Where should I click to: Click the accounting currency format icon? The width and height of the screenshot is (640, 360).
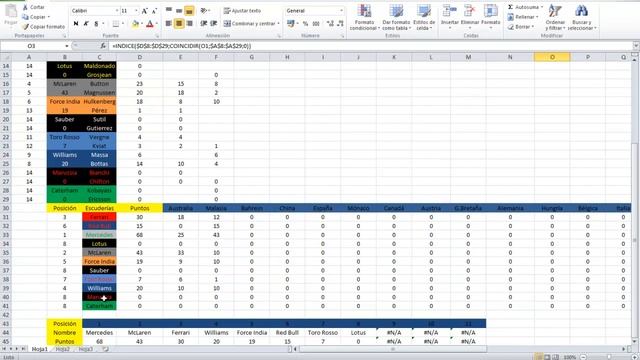coord(291,24)
